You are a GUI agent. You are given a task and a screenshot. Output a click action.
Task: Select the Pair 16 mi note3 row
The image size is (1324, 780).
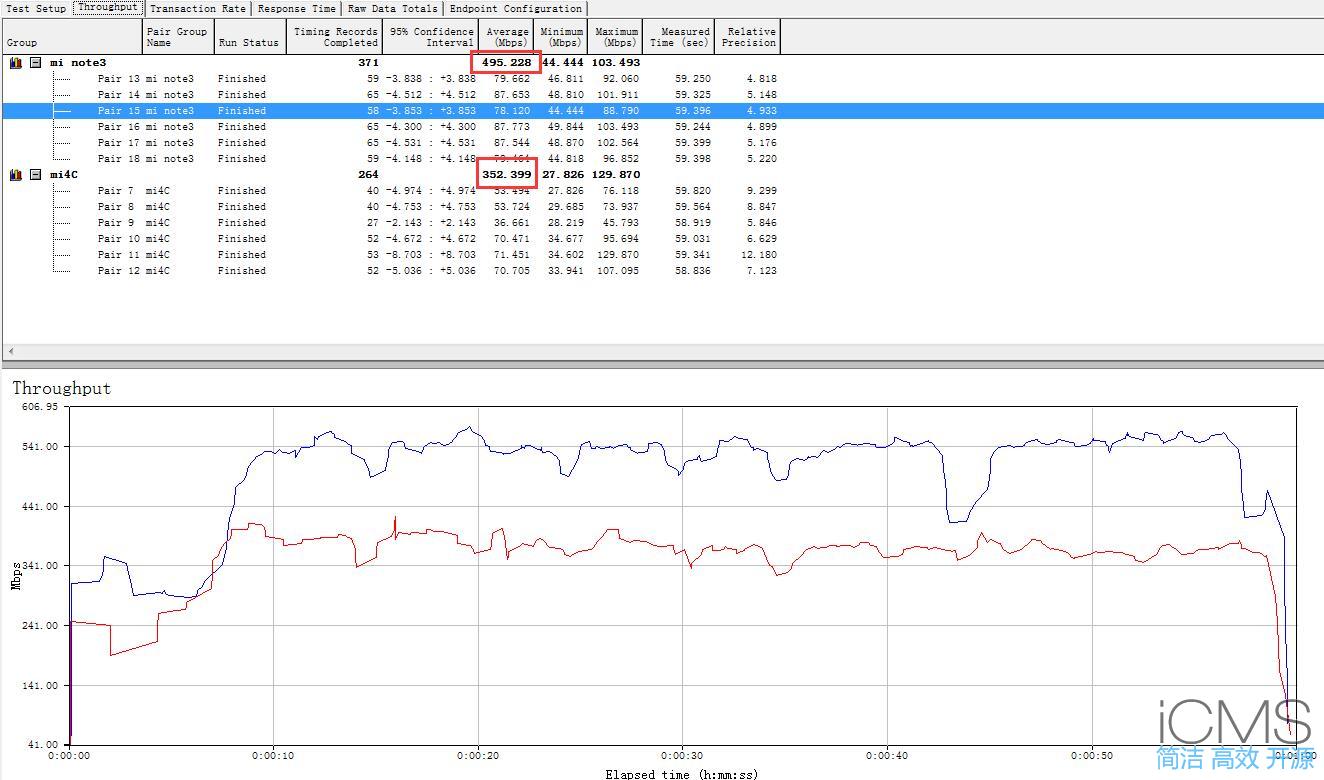(662, 127)
